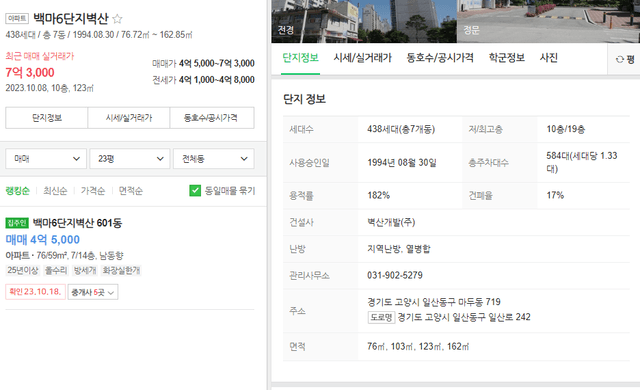
Task: Click the sale date line 2023.10.08, 10층, 123㎡
Action: point(49,88)
